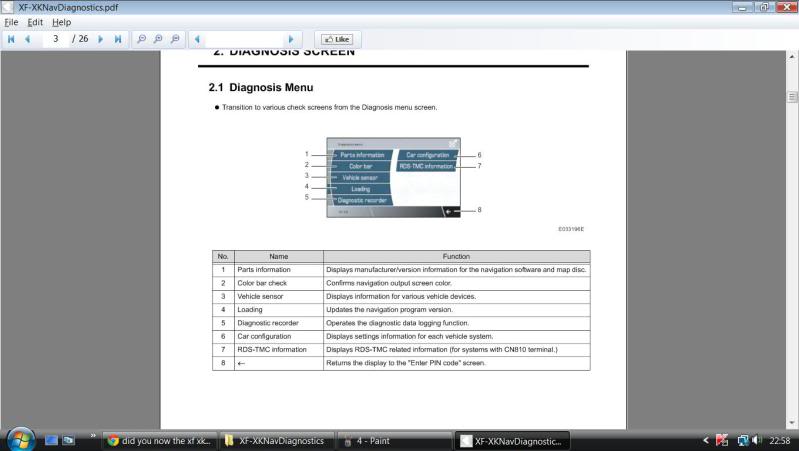Click the clock showing 22:58
The image size is (799, 451).
click(780, 441)
